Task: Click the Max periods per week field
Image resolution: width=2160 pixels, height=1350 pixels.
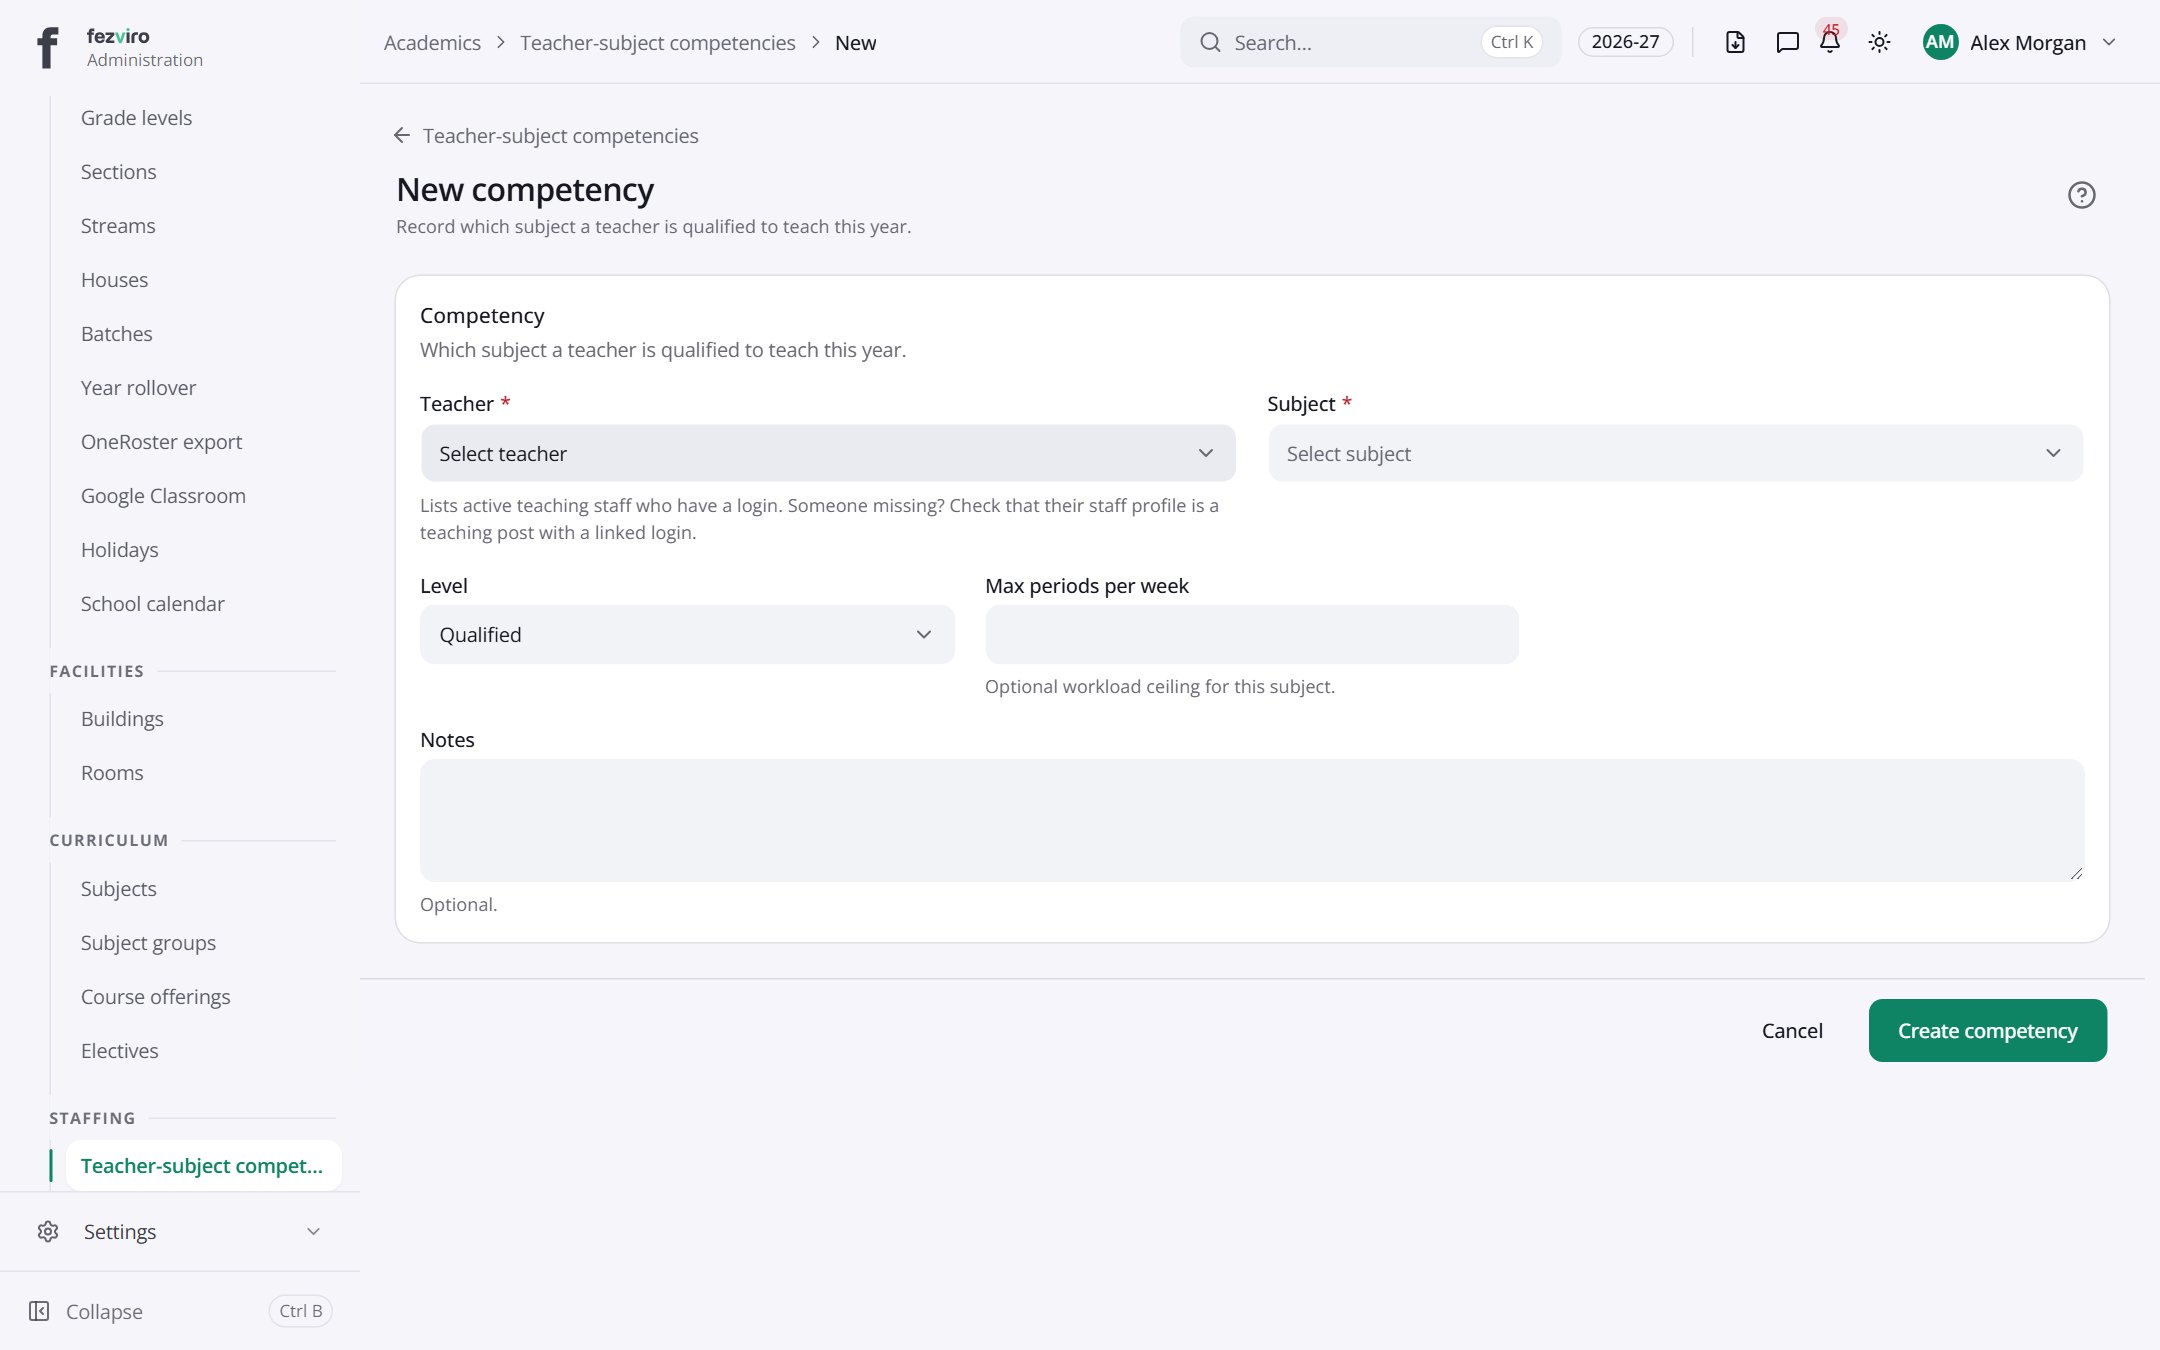Action: [x=1251, y=634]
